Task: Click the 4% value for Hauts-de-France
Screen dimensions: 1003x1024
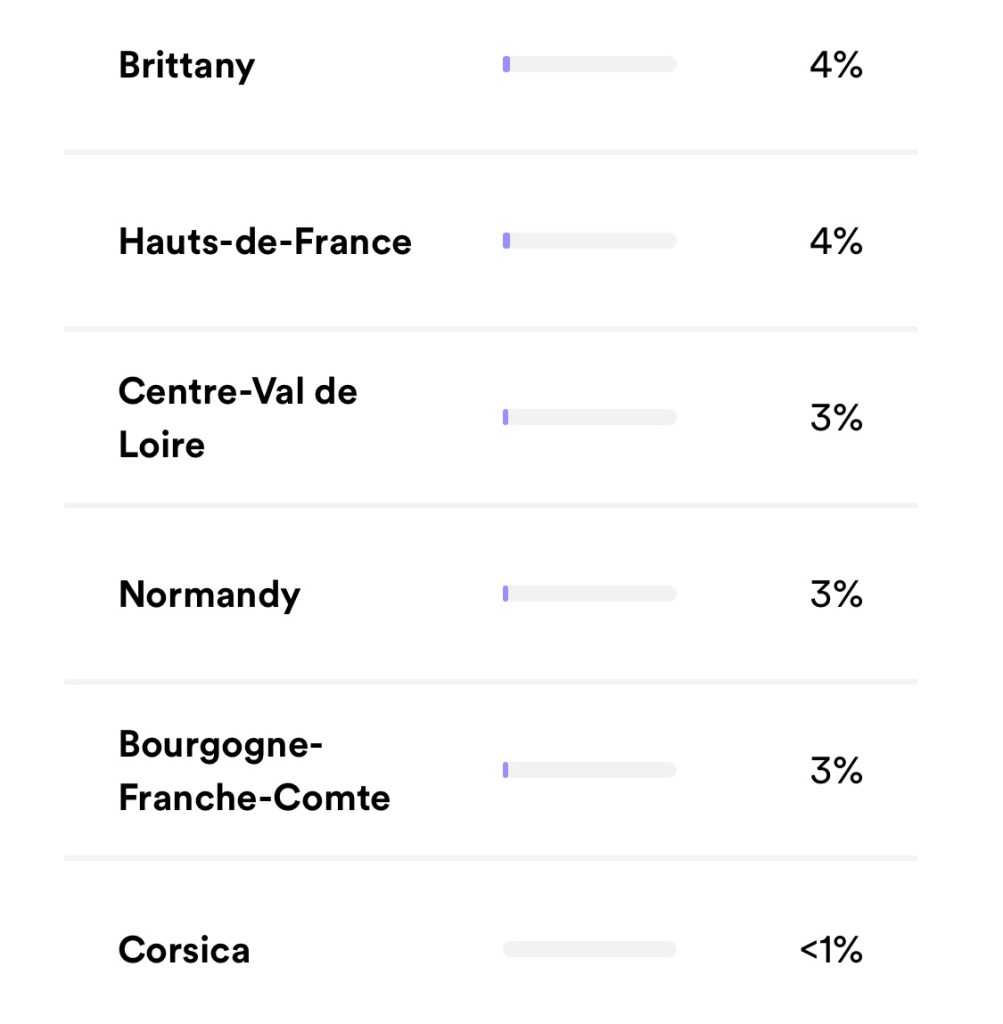Action: [836, 242]
